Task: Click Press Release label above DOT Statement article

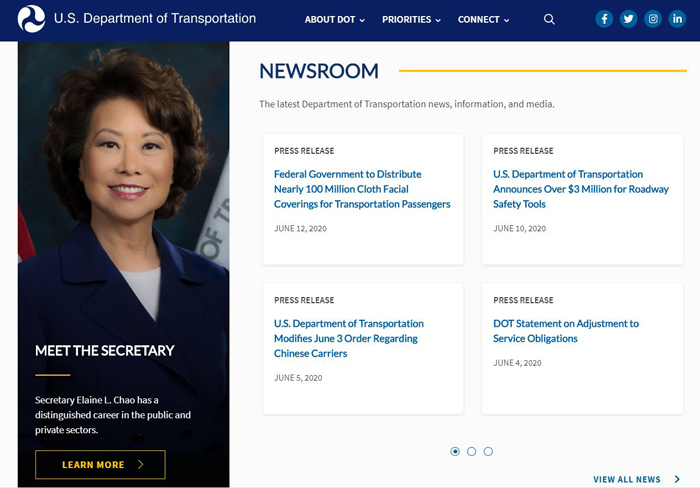Action: (x=523, y=300)
